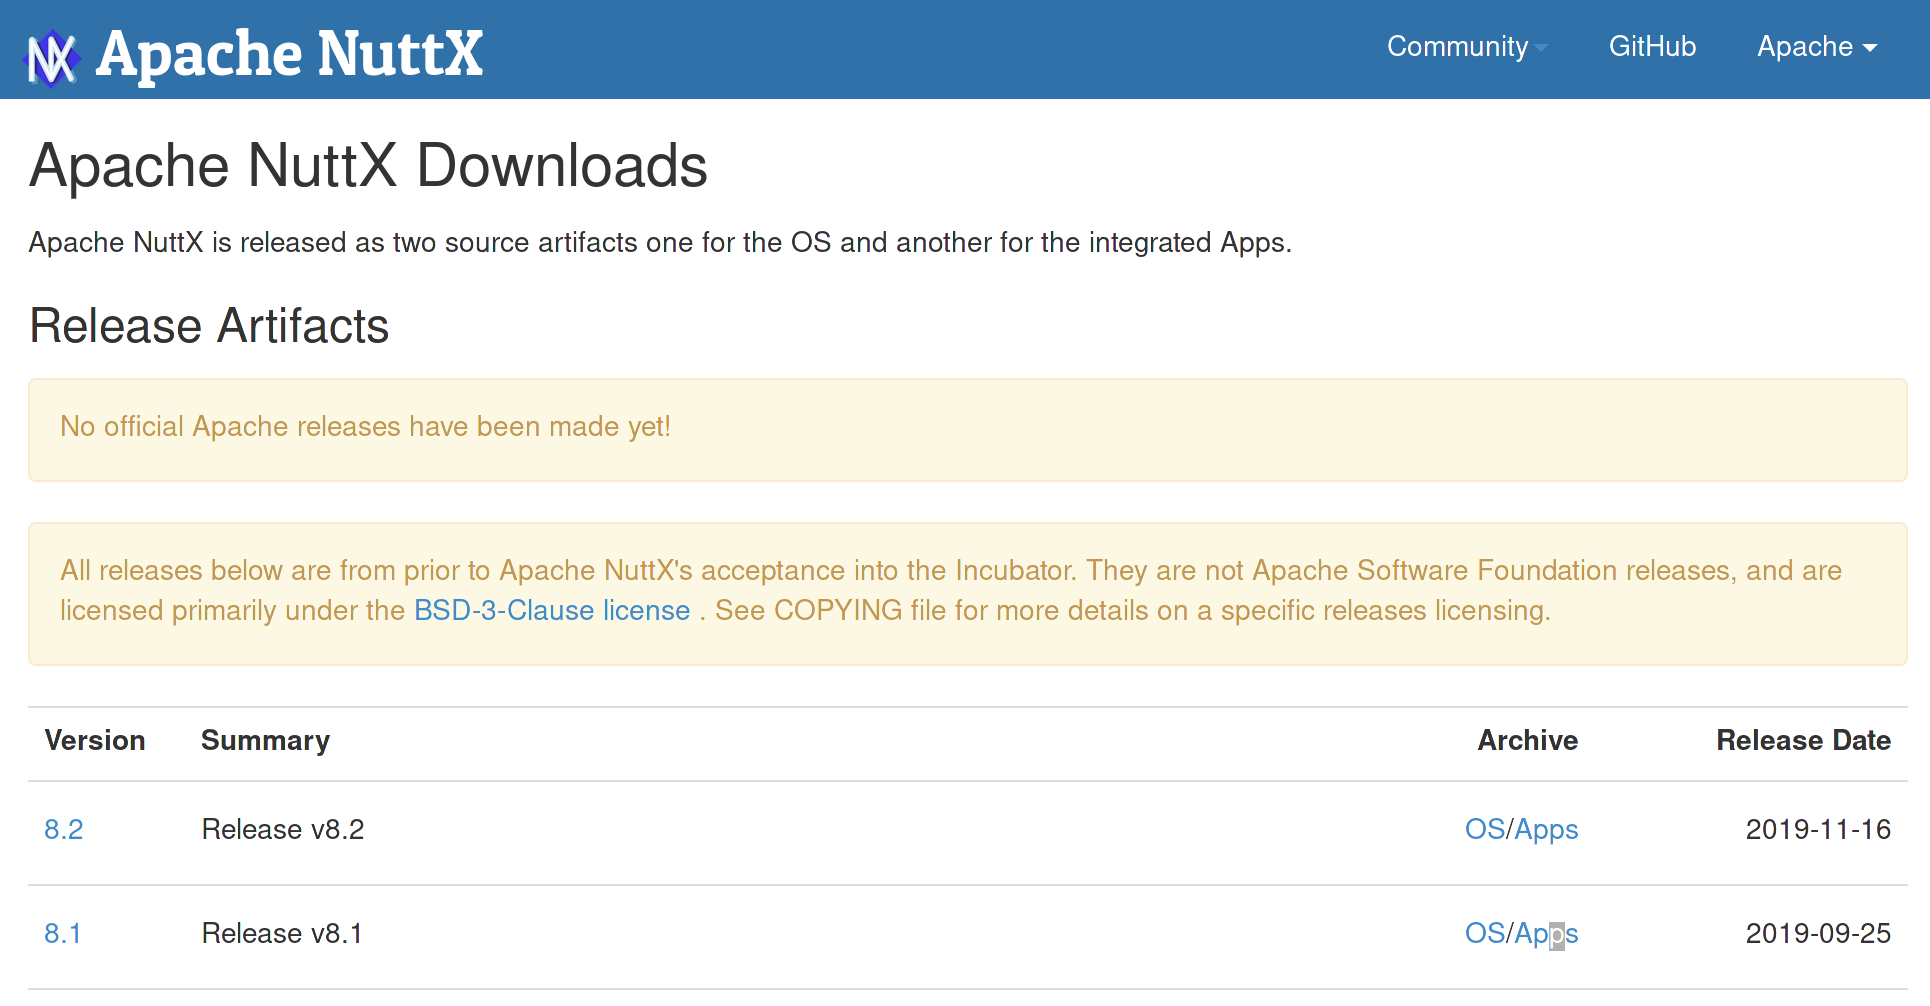This screenshot has height=1006, width=1930.
Task: Open the version 8.1 release link
Action: click(x=63, y=933)
